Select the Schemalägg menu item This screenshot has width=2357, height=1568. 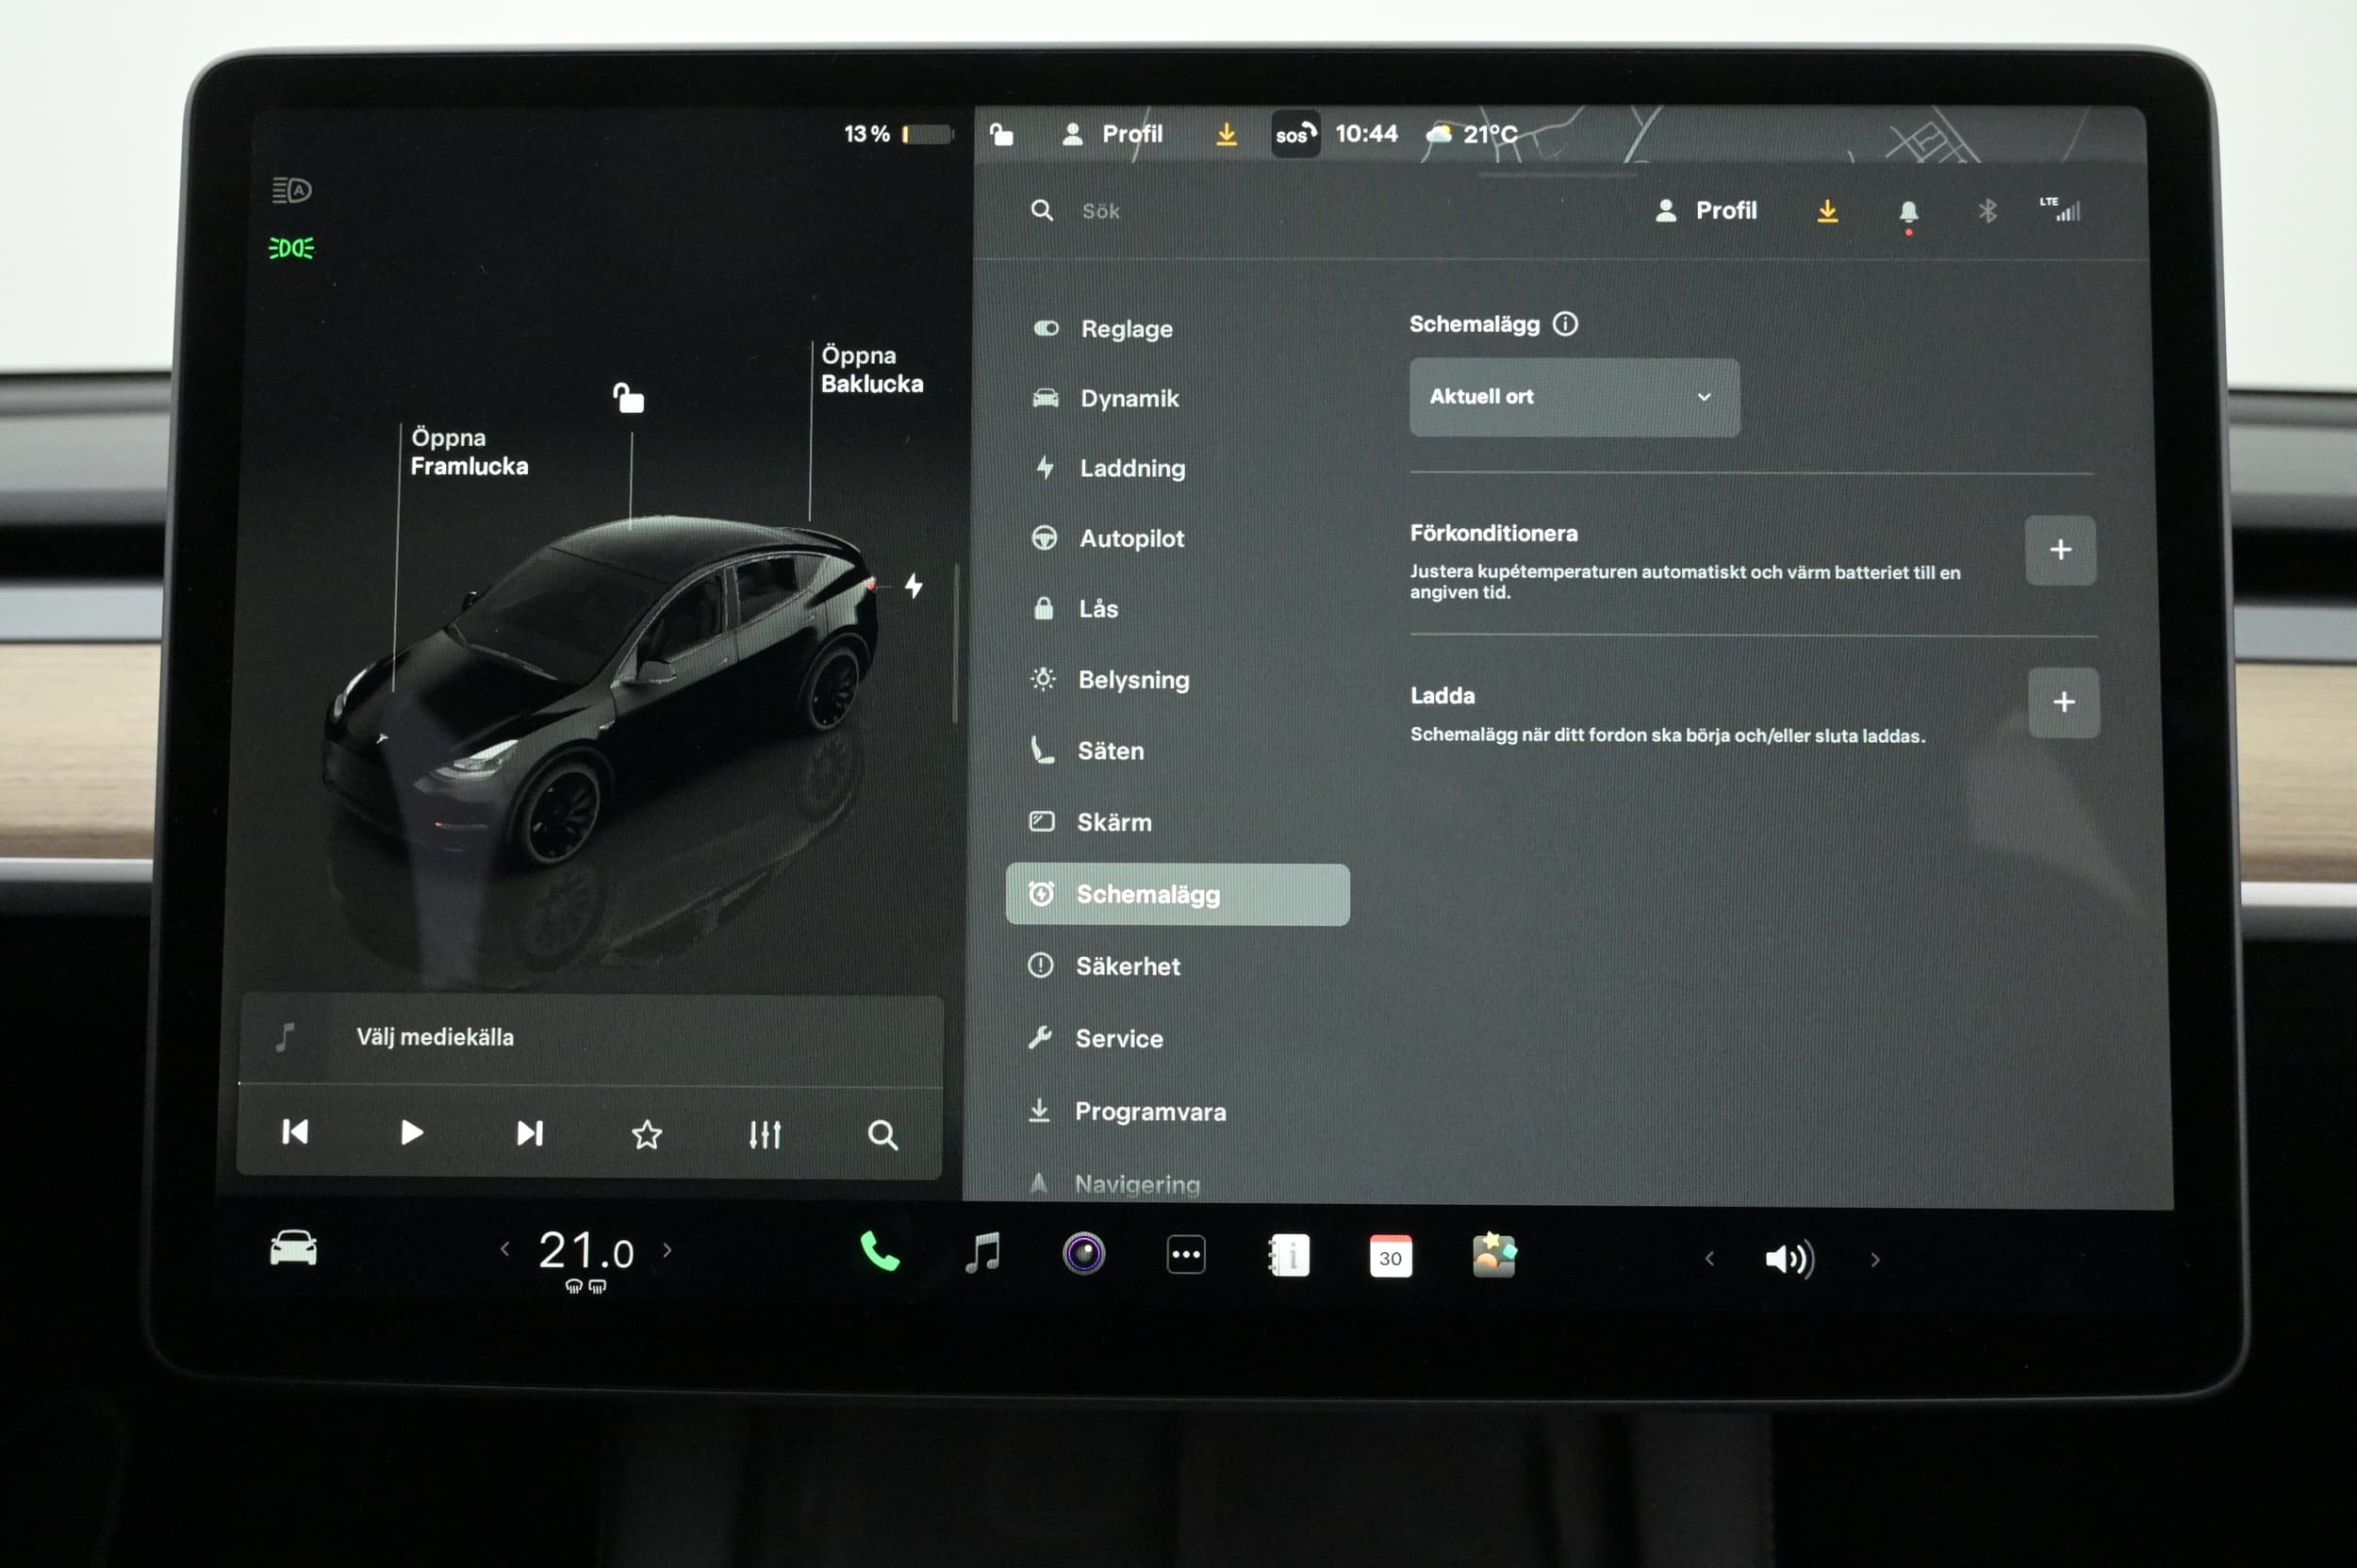[1178, 894]
